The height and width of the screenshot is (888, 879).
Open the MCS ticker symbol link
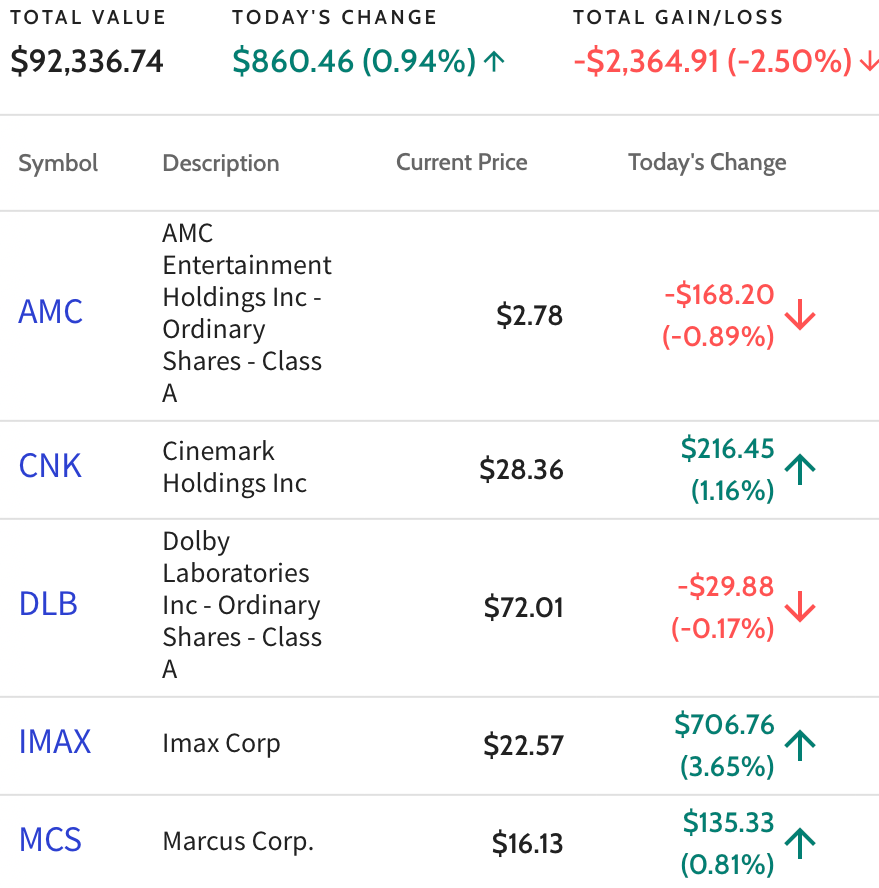(50, 839)
